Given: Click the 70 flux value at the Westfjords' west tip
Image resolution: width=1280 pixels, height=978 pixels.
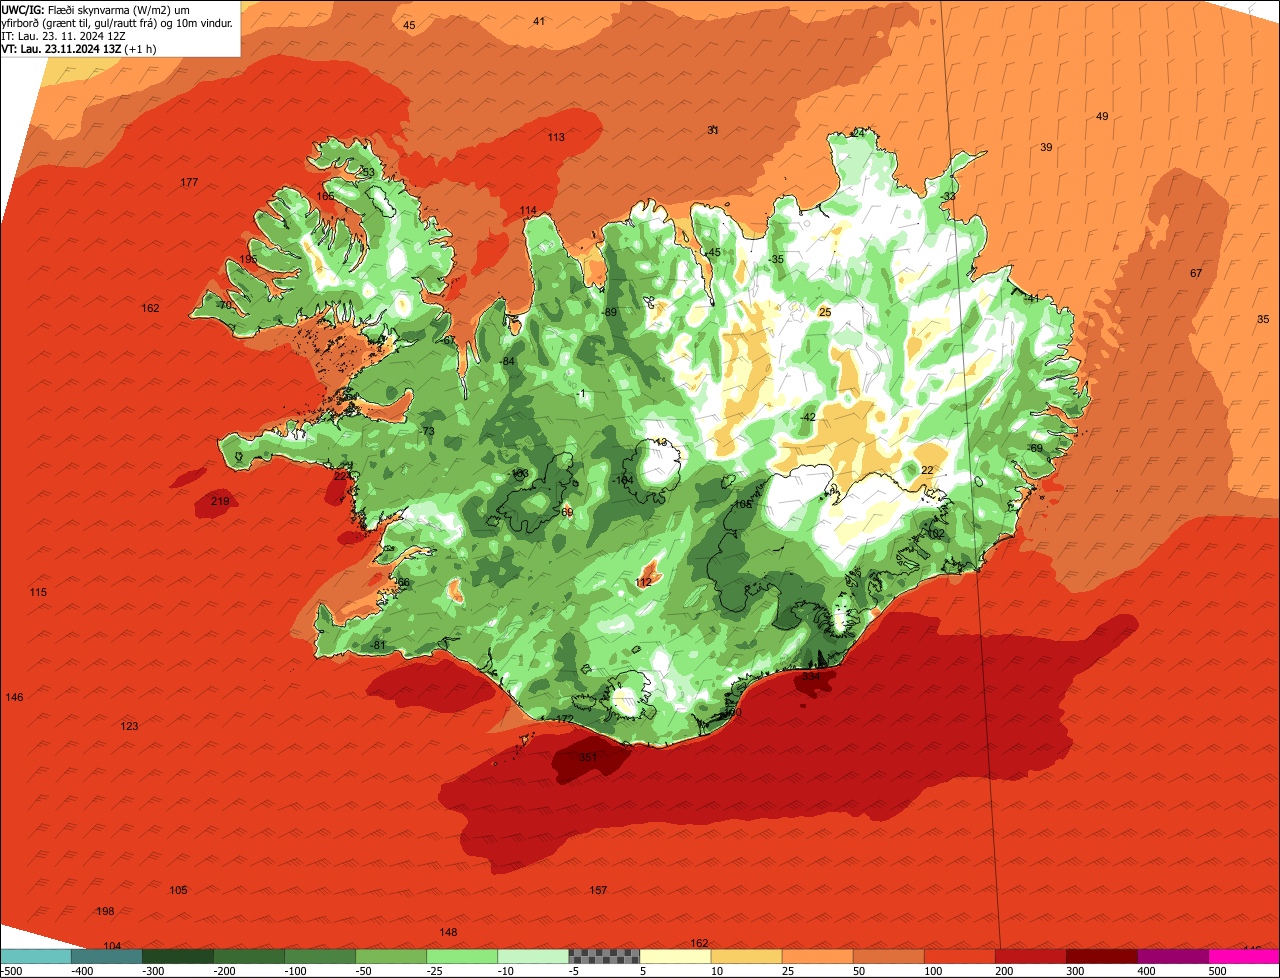Looking at the screenshot, I should (225, 305).
